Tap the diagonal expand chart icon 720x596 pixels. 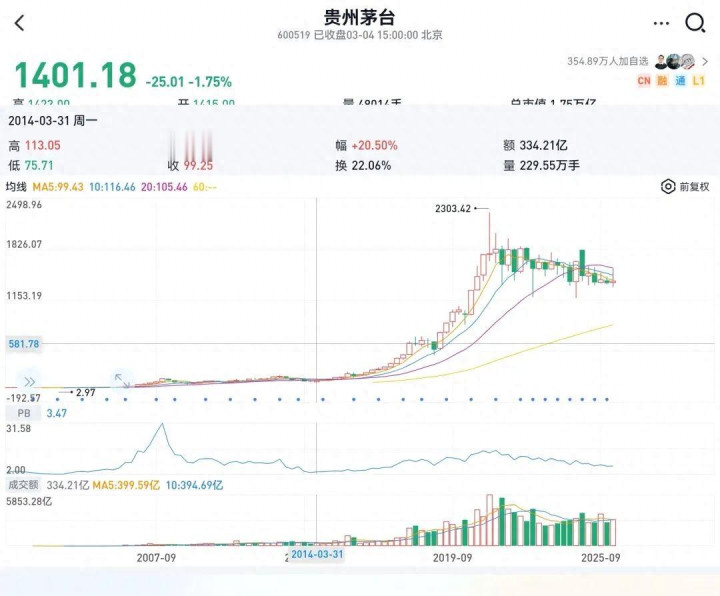pos(122,380)
